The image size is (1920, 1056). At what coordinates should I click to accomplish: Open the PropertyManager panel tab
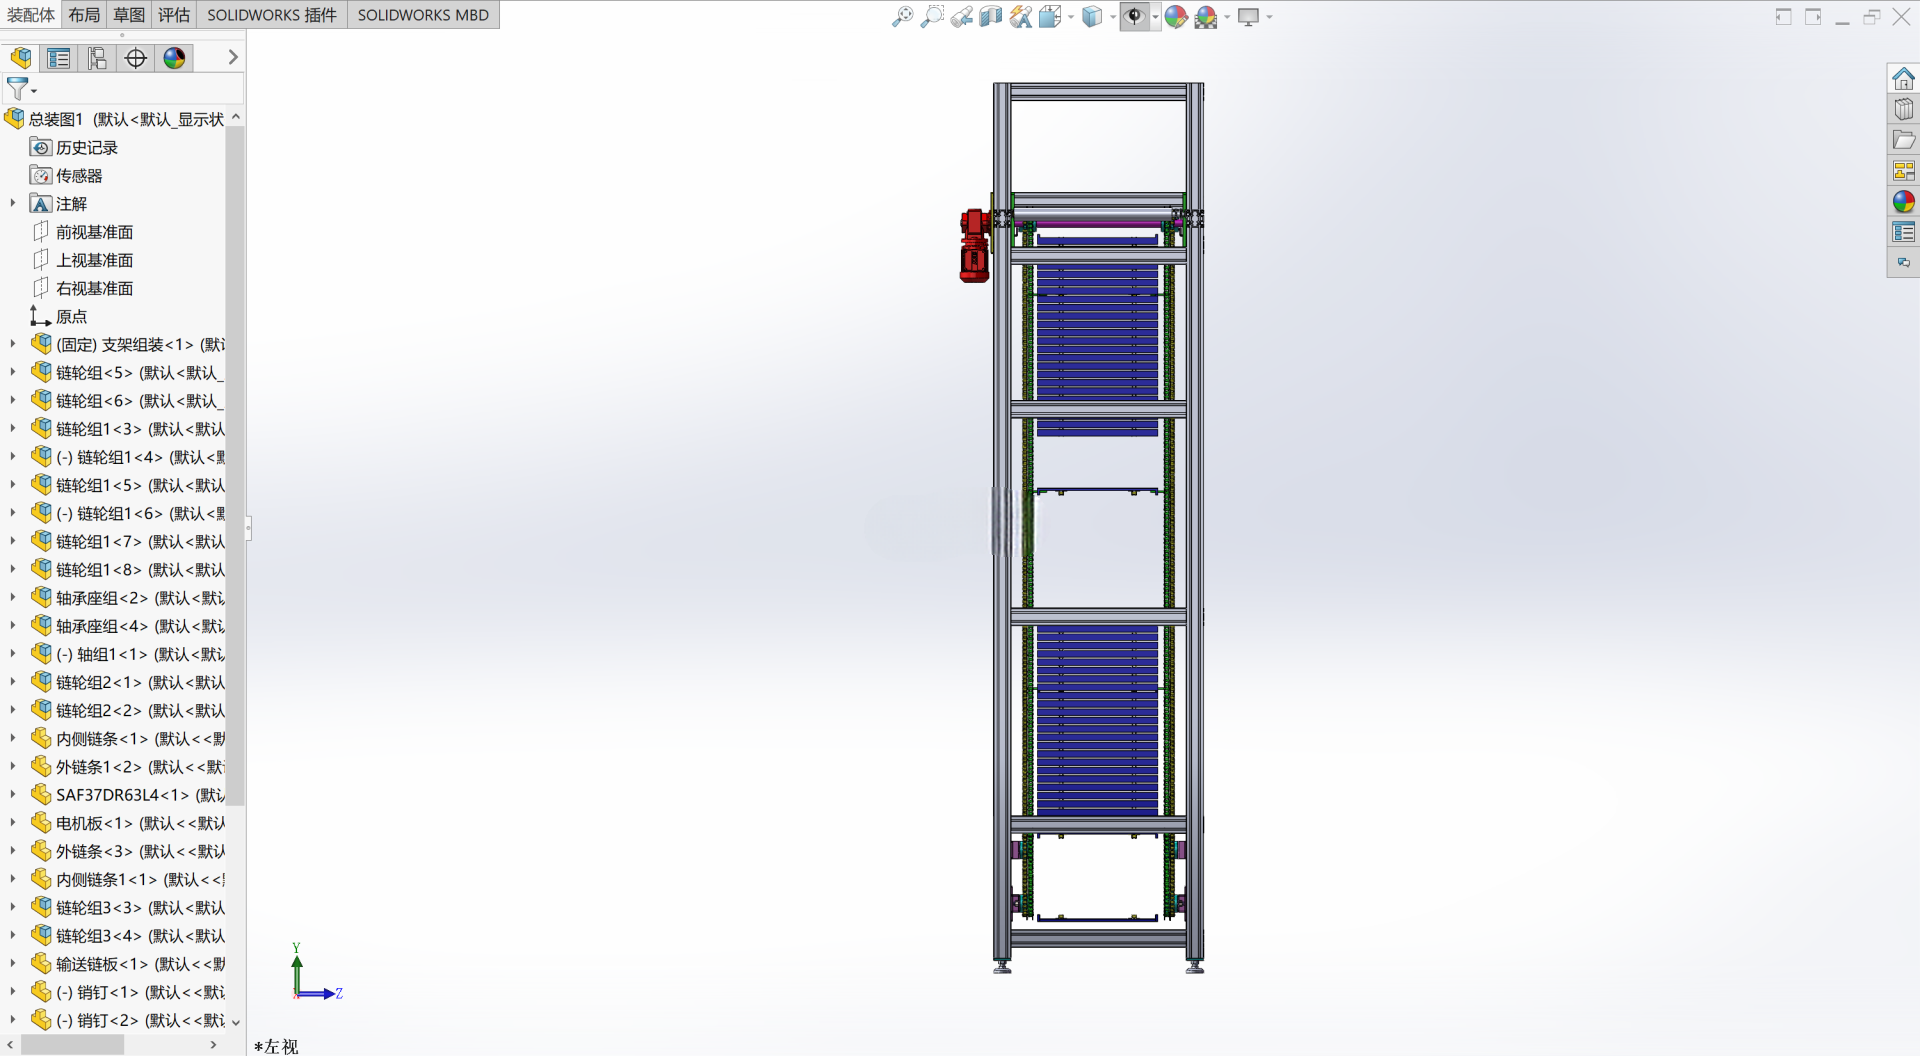[x=59, y=58]
